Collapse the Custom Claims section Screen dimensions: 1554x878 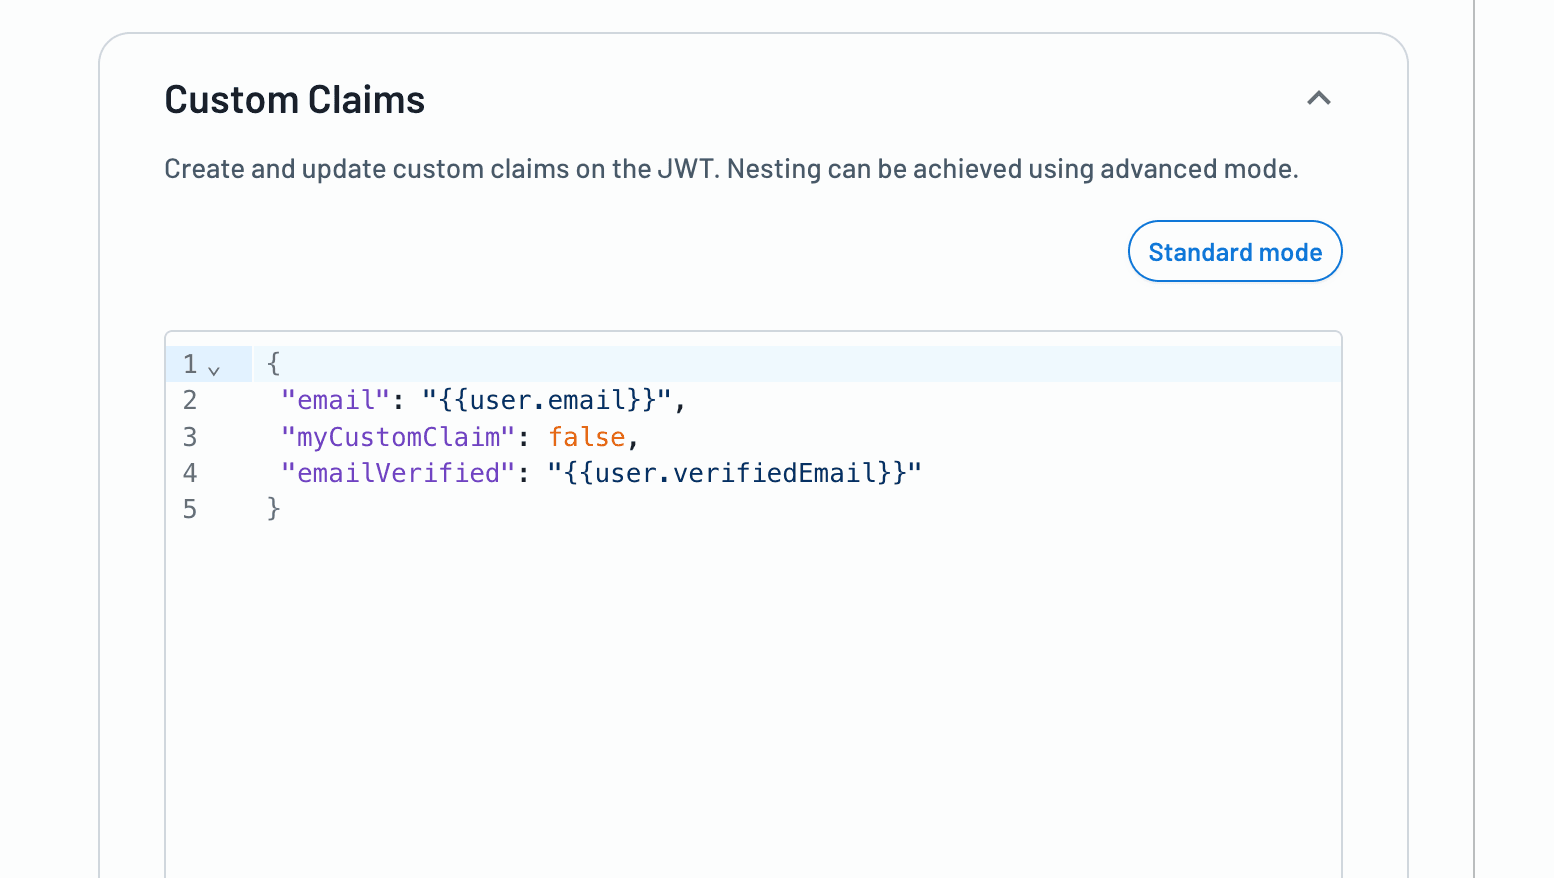(1318, 99)
